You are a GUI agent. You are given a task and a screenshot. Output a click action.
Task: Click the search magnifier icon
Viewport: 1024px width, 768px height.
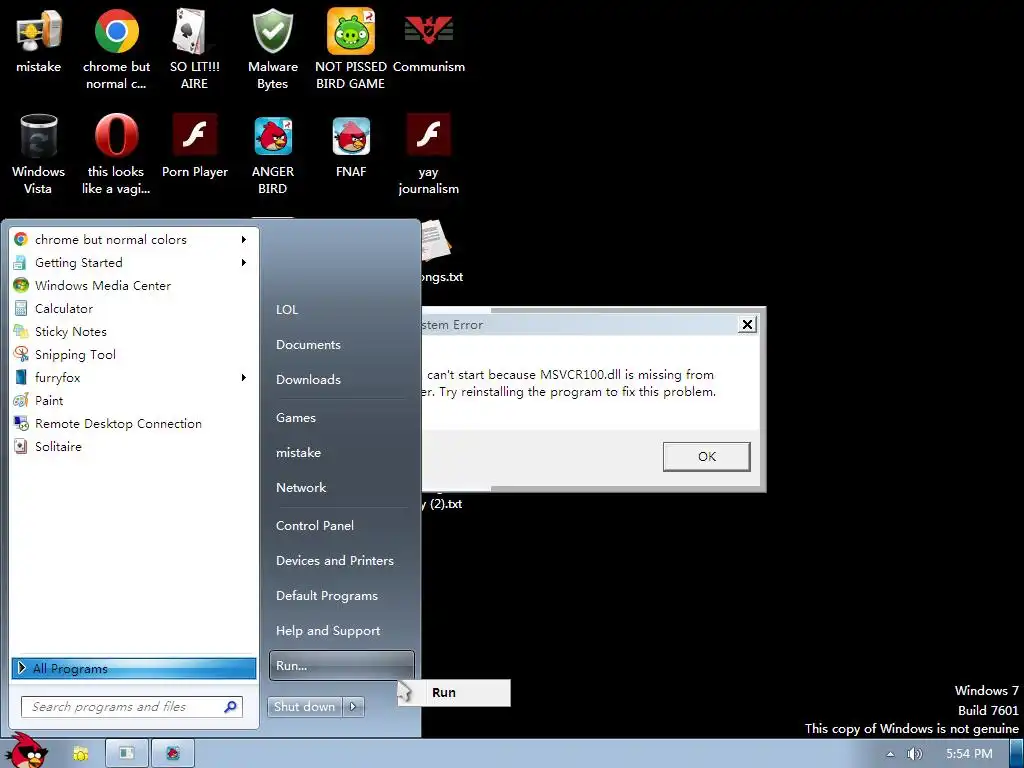pyautogui.click(x=230, y=707)
